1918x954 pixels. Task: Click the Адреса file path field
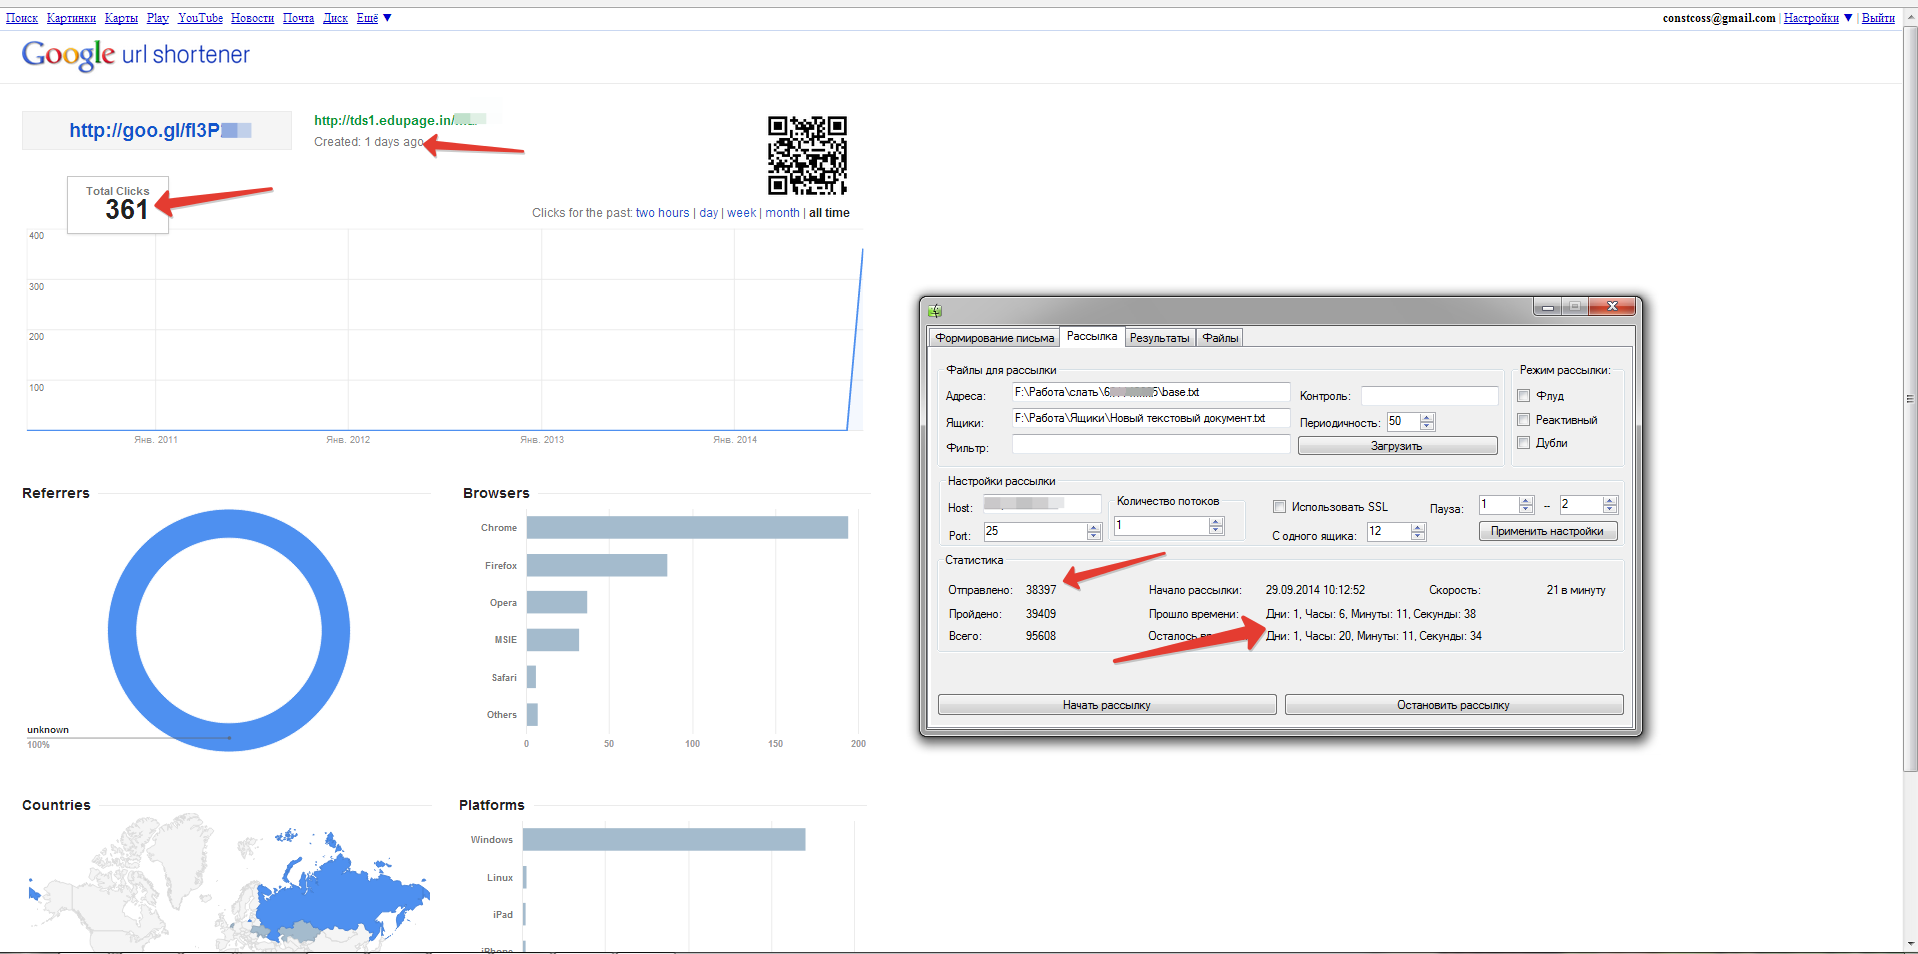point(1151,392)
